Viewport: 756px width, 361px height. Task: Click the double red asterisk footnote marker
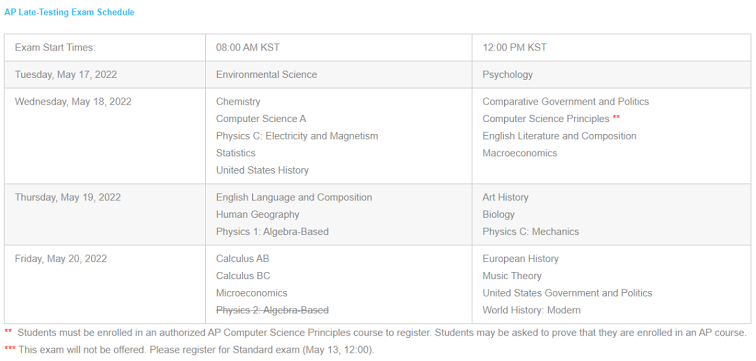click(x=8, y=332)
